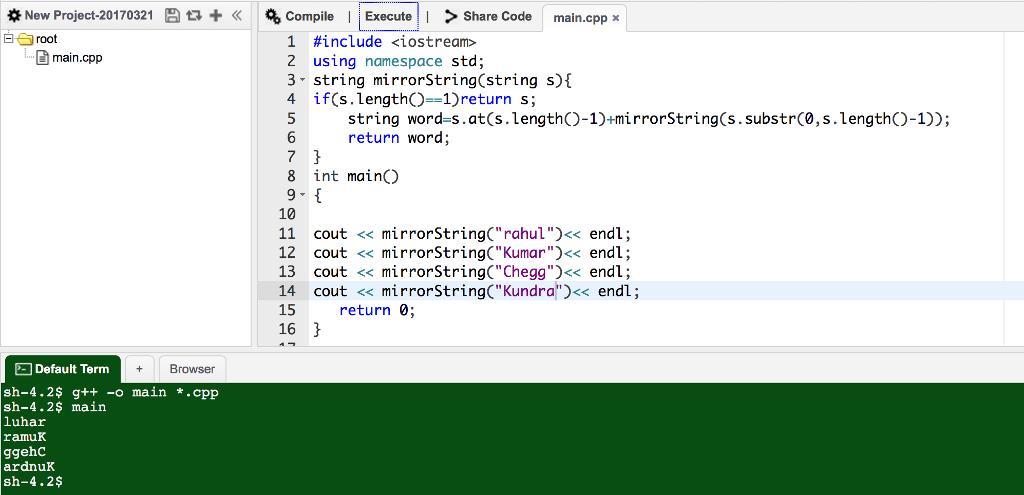The width and height of the screenshot is (1024, 495).
Task: Click terminal output 'ramuK'
Action: pyautogui.click(x=24, y=437)
